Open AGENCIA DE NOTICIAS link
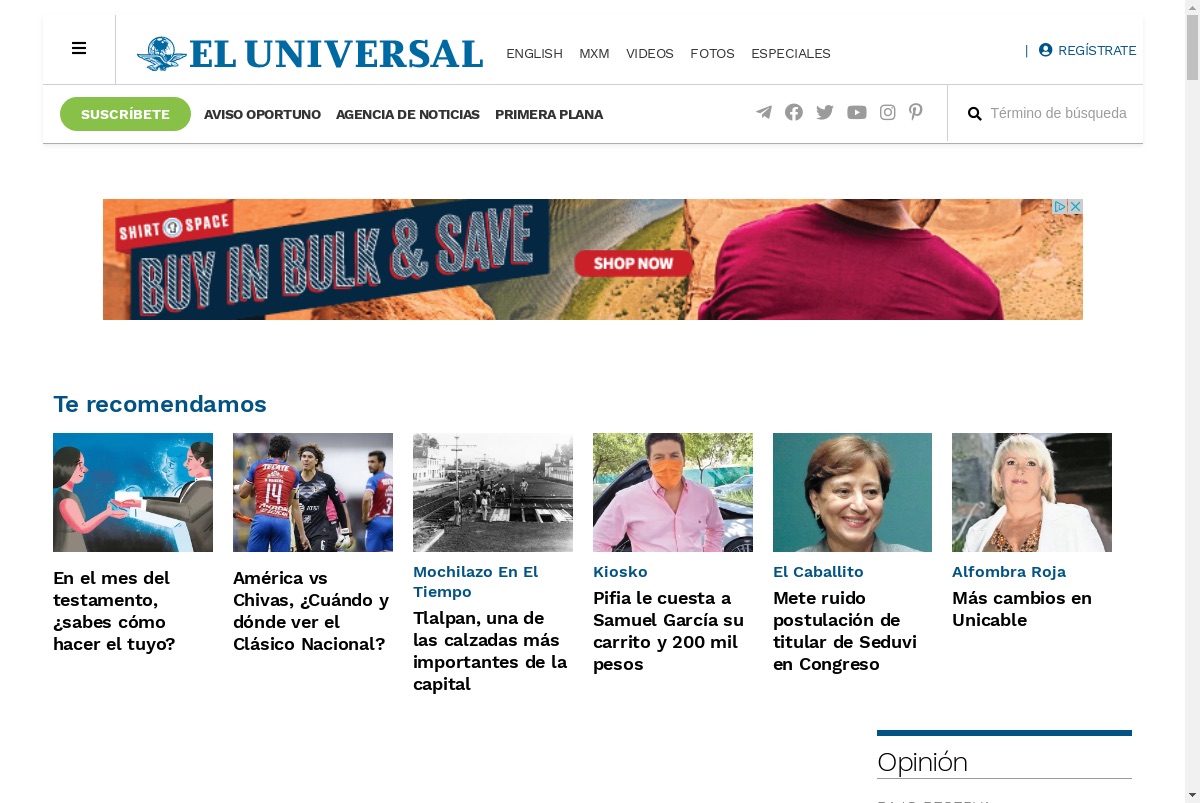This screenshot has height=803, width=1200. [x=408, y=114]
